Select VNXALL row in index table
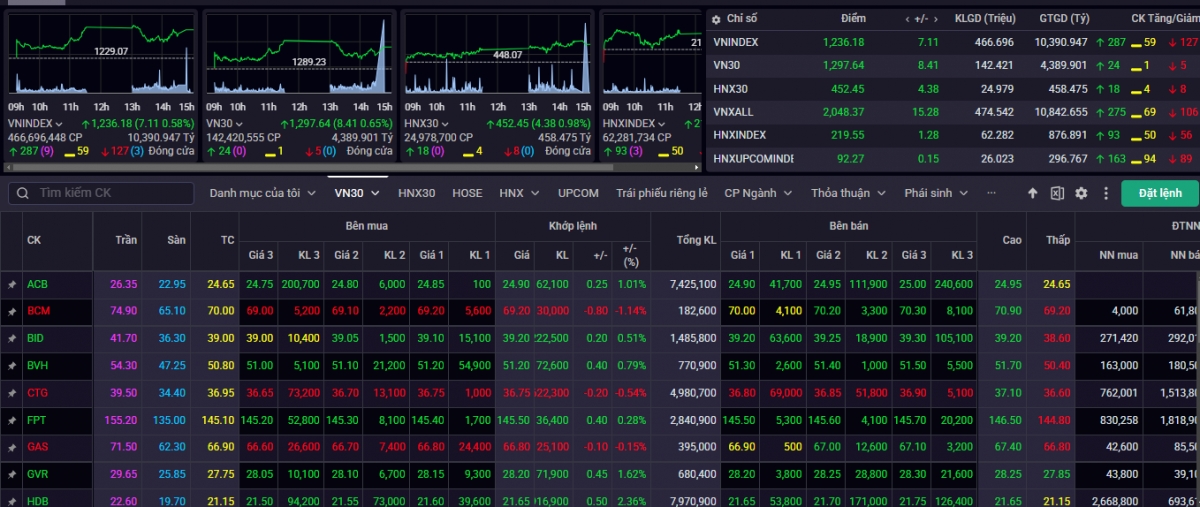1200x507 pixels. click(x=953, y=112)
